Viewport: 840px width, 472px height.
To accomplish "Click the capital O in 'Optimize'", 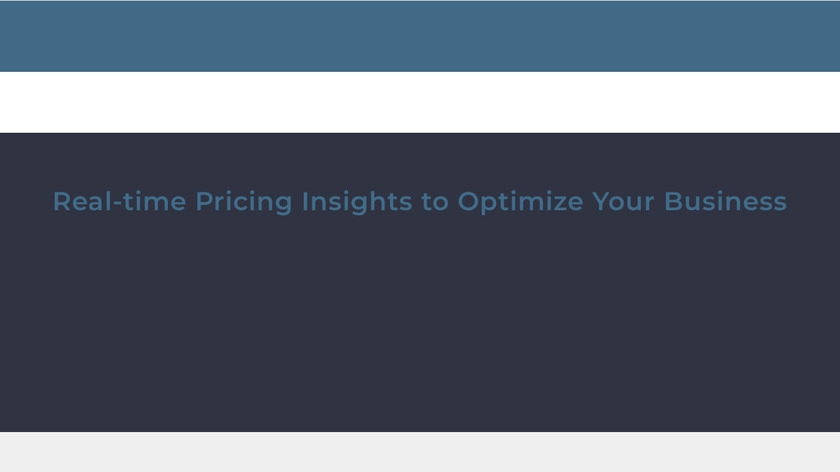I will (x=468, y=201).
